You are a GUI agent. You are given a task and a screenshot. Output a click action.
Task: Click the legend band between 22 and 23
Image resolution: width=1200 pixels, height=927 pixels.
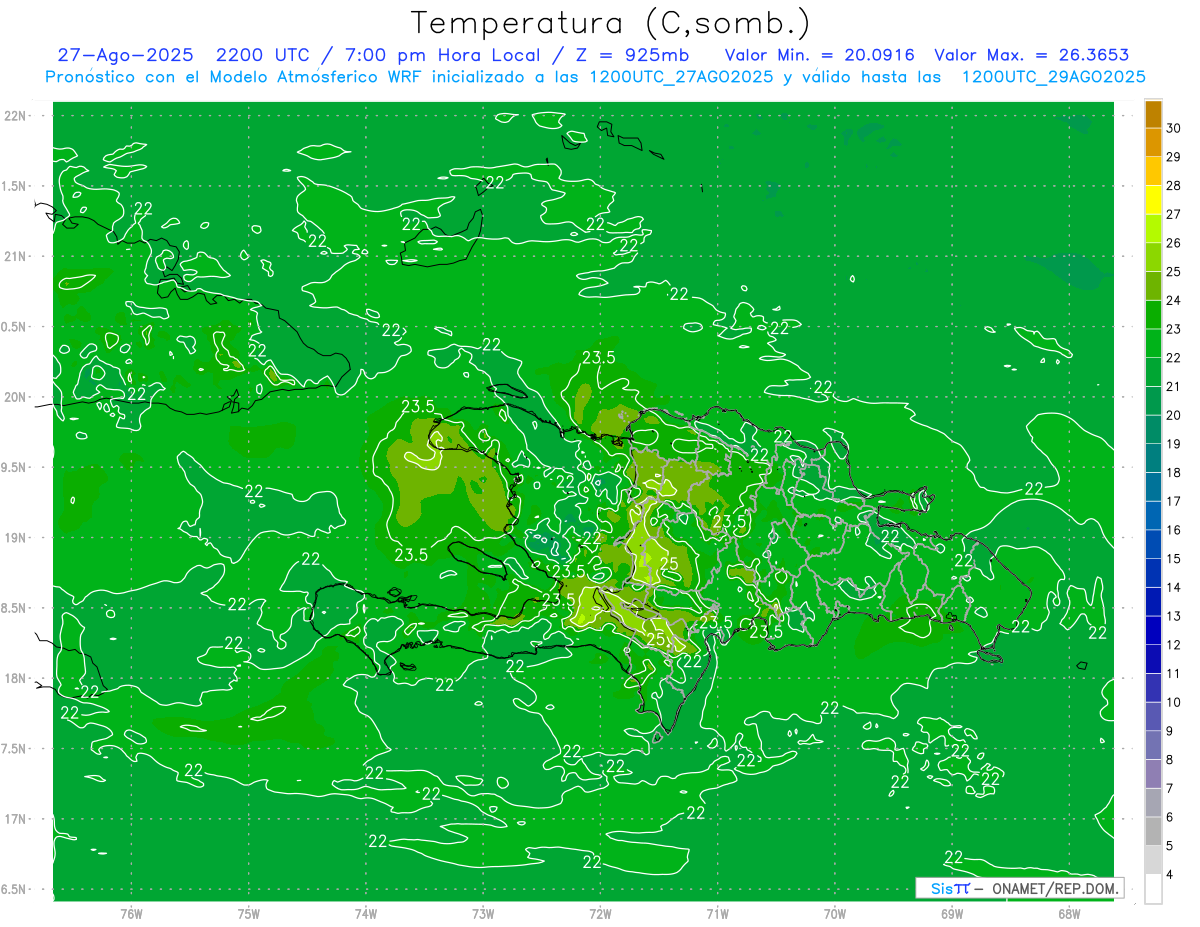[x=1153, y=343]
